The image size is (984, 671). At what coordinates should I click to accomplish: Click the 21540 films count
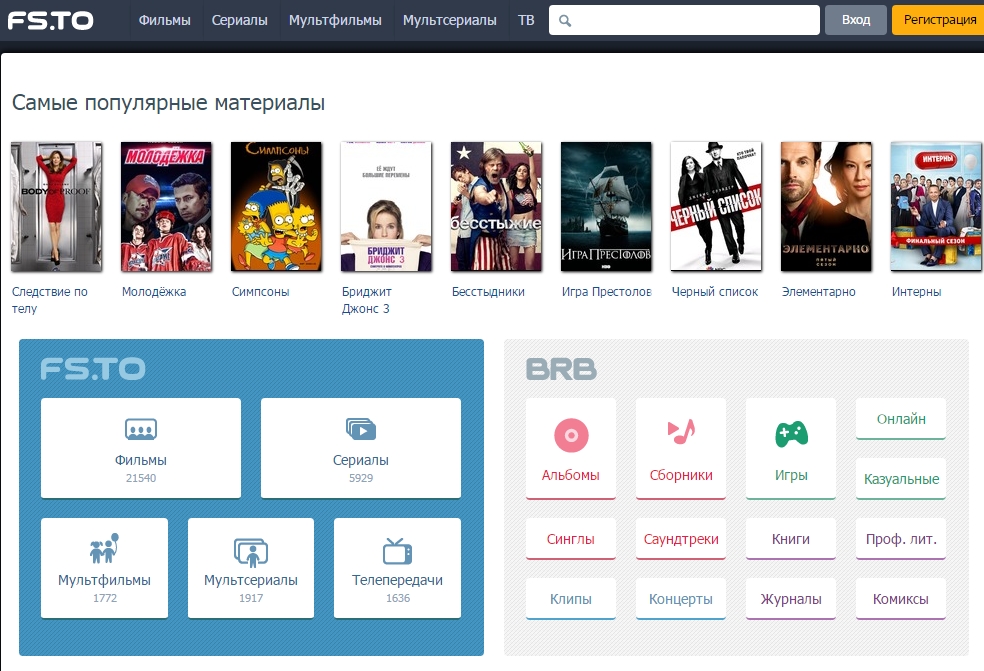coord(141,478)
